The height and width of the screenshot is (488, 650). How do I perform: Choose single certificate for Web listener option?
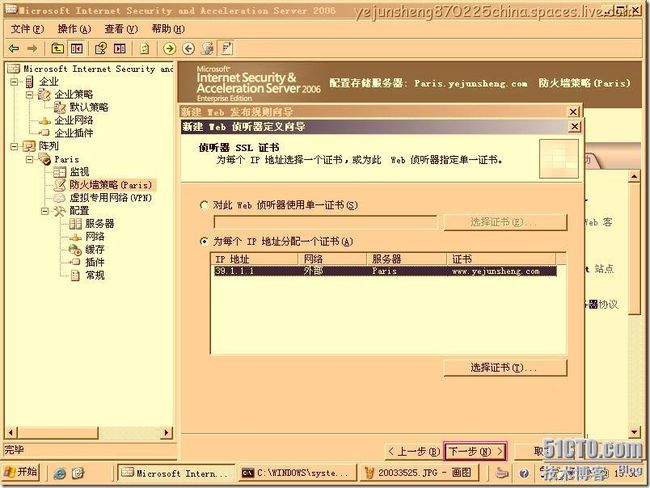(x=204, y=205)
